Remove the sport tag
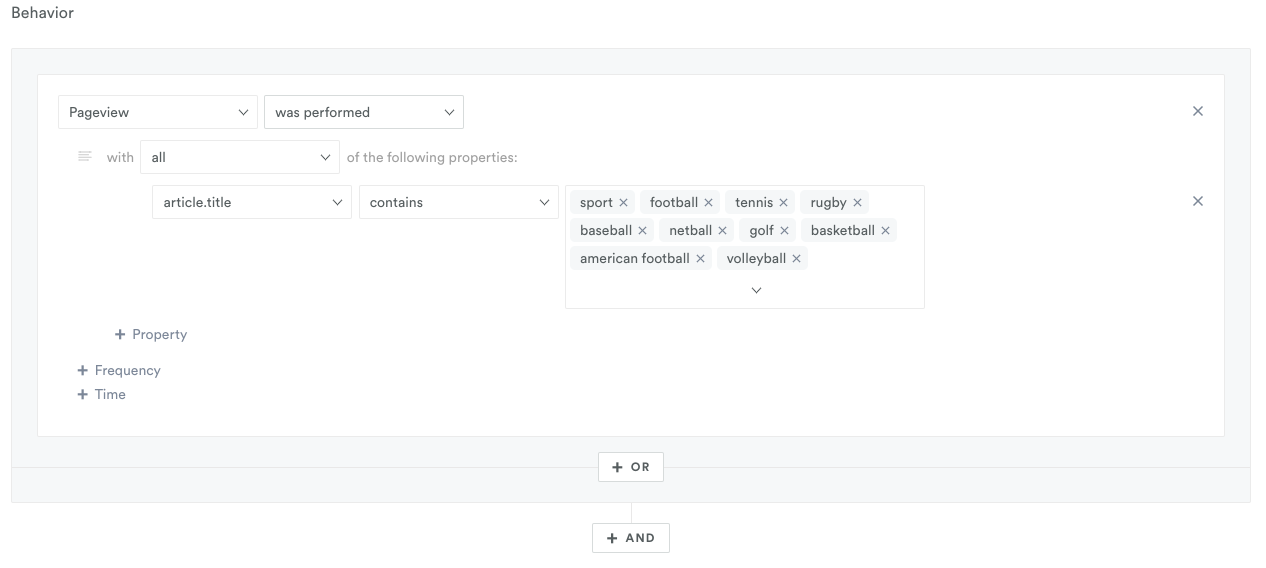 pos(623,203)
